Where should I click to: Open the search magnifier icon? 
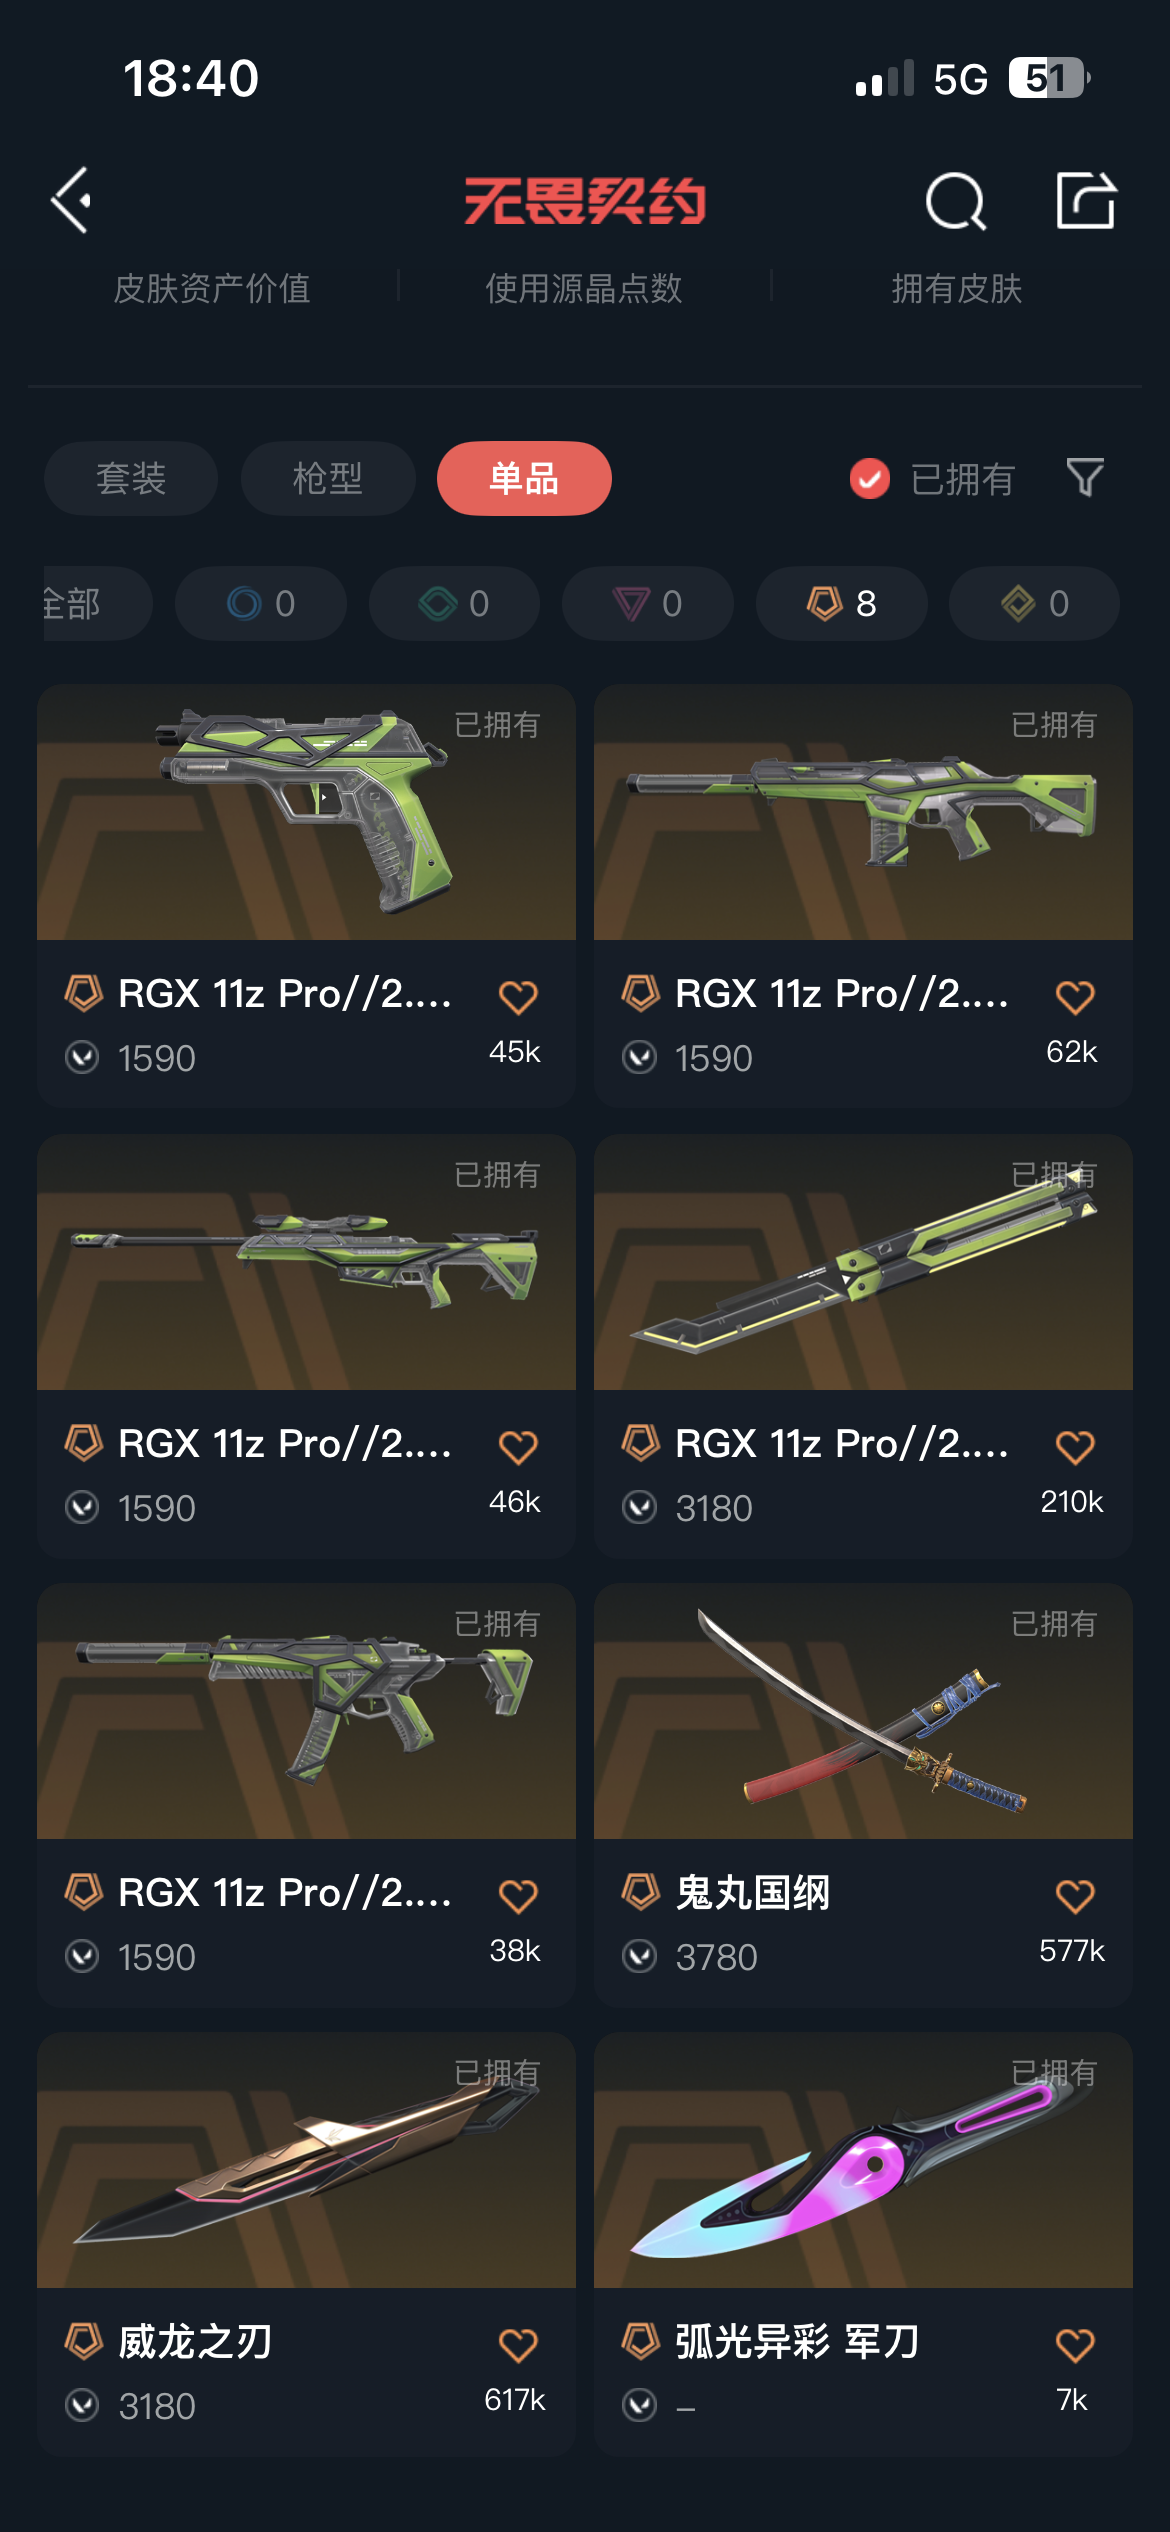(x=956, y=202)
